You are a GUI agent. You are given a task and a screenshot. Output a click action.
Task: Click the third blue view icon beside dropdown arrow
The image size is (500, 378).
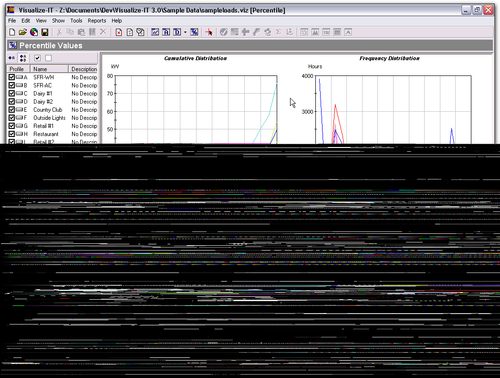[x=177, y=32]
